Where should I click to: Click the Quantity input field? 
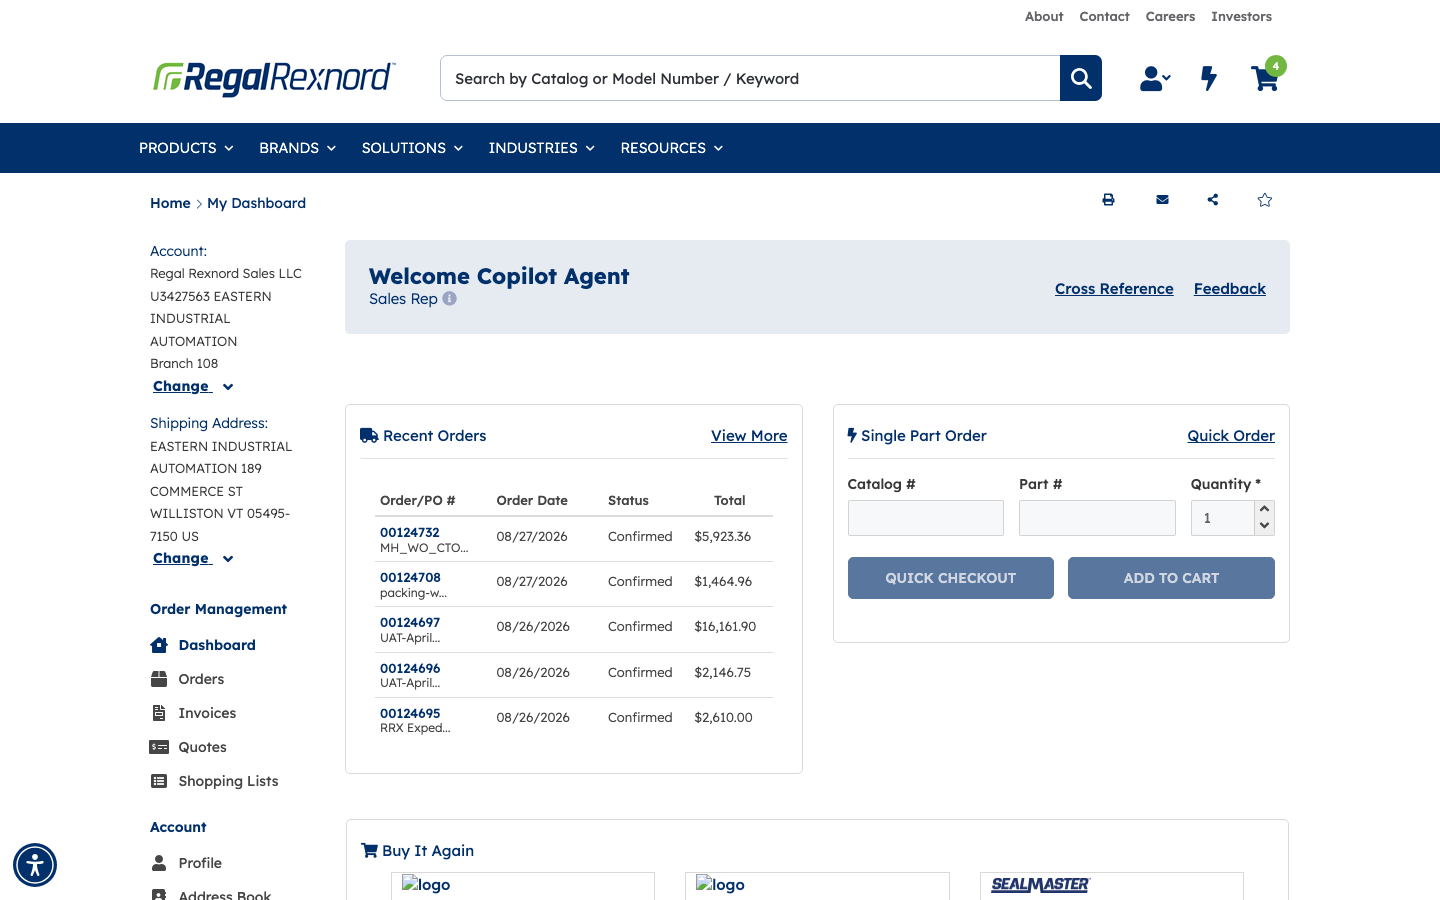point(1223,518)
